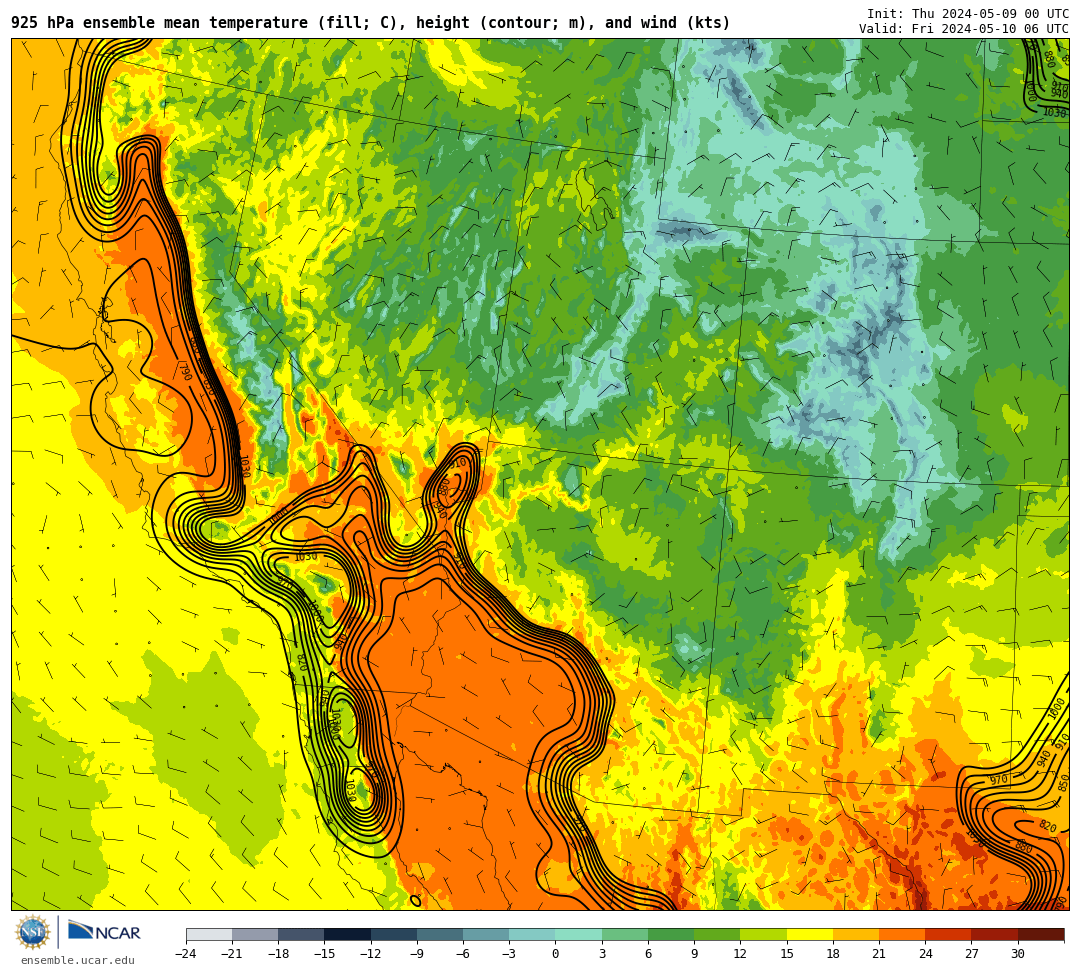
Task: Click the green 6 to 9 color bar swatch
Action: coord(671,934)
